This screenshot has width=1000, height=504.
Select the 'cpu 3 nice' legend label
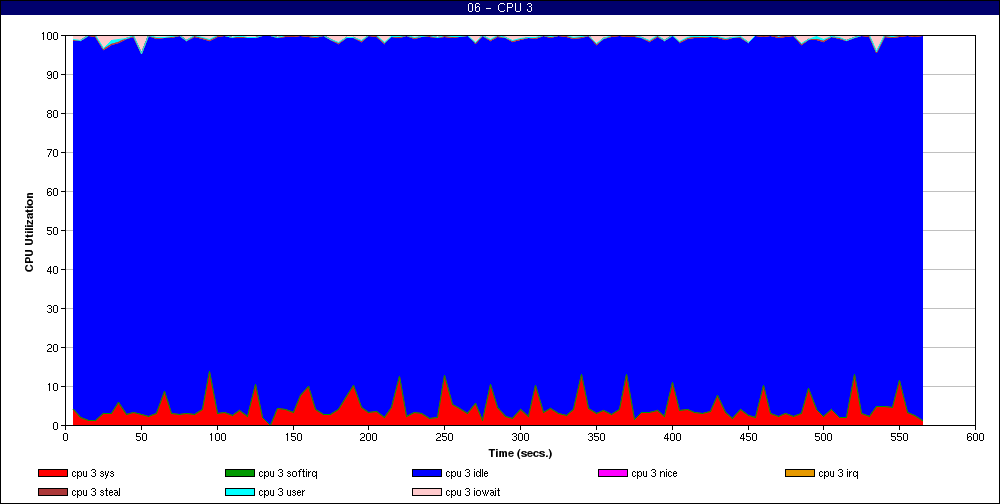654,474
